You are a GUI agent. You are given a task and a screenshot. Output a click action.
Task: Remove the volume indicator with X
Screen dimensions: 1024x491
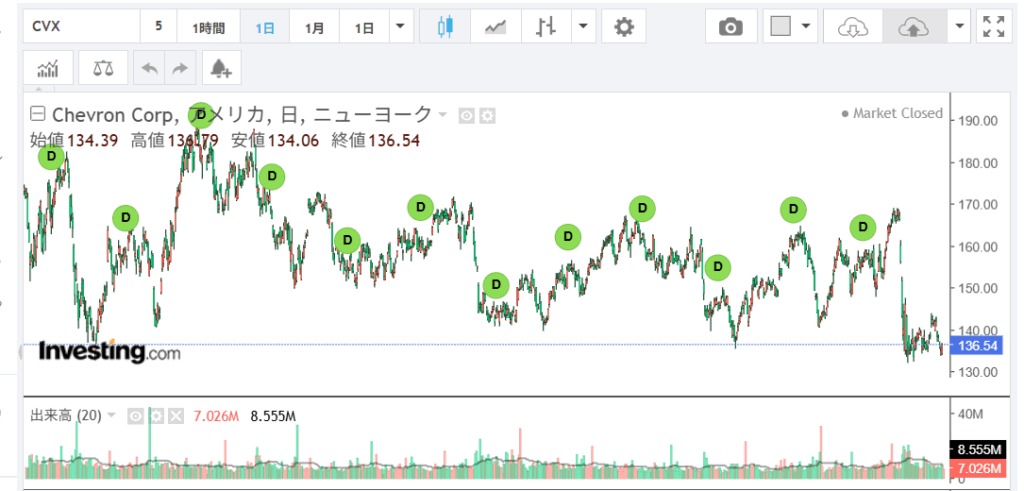coord(176,416)
